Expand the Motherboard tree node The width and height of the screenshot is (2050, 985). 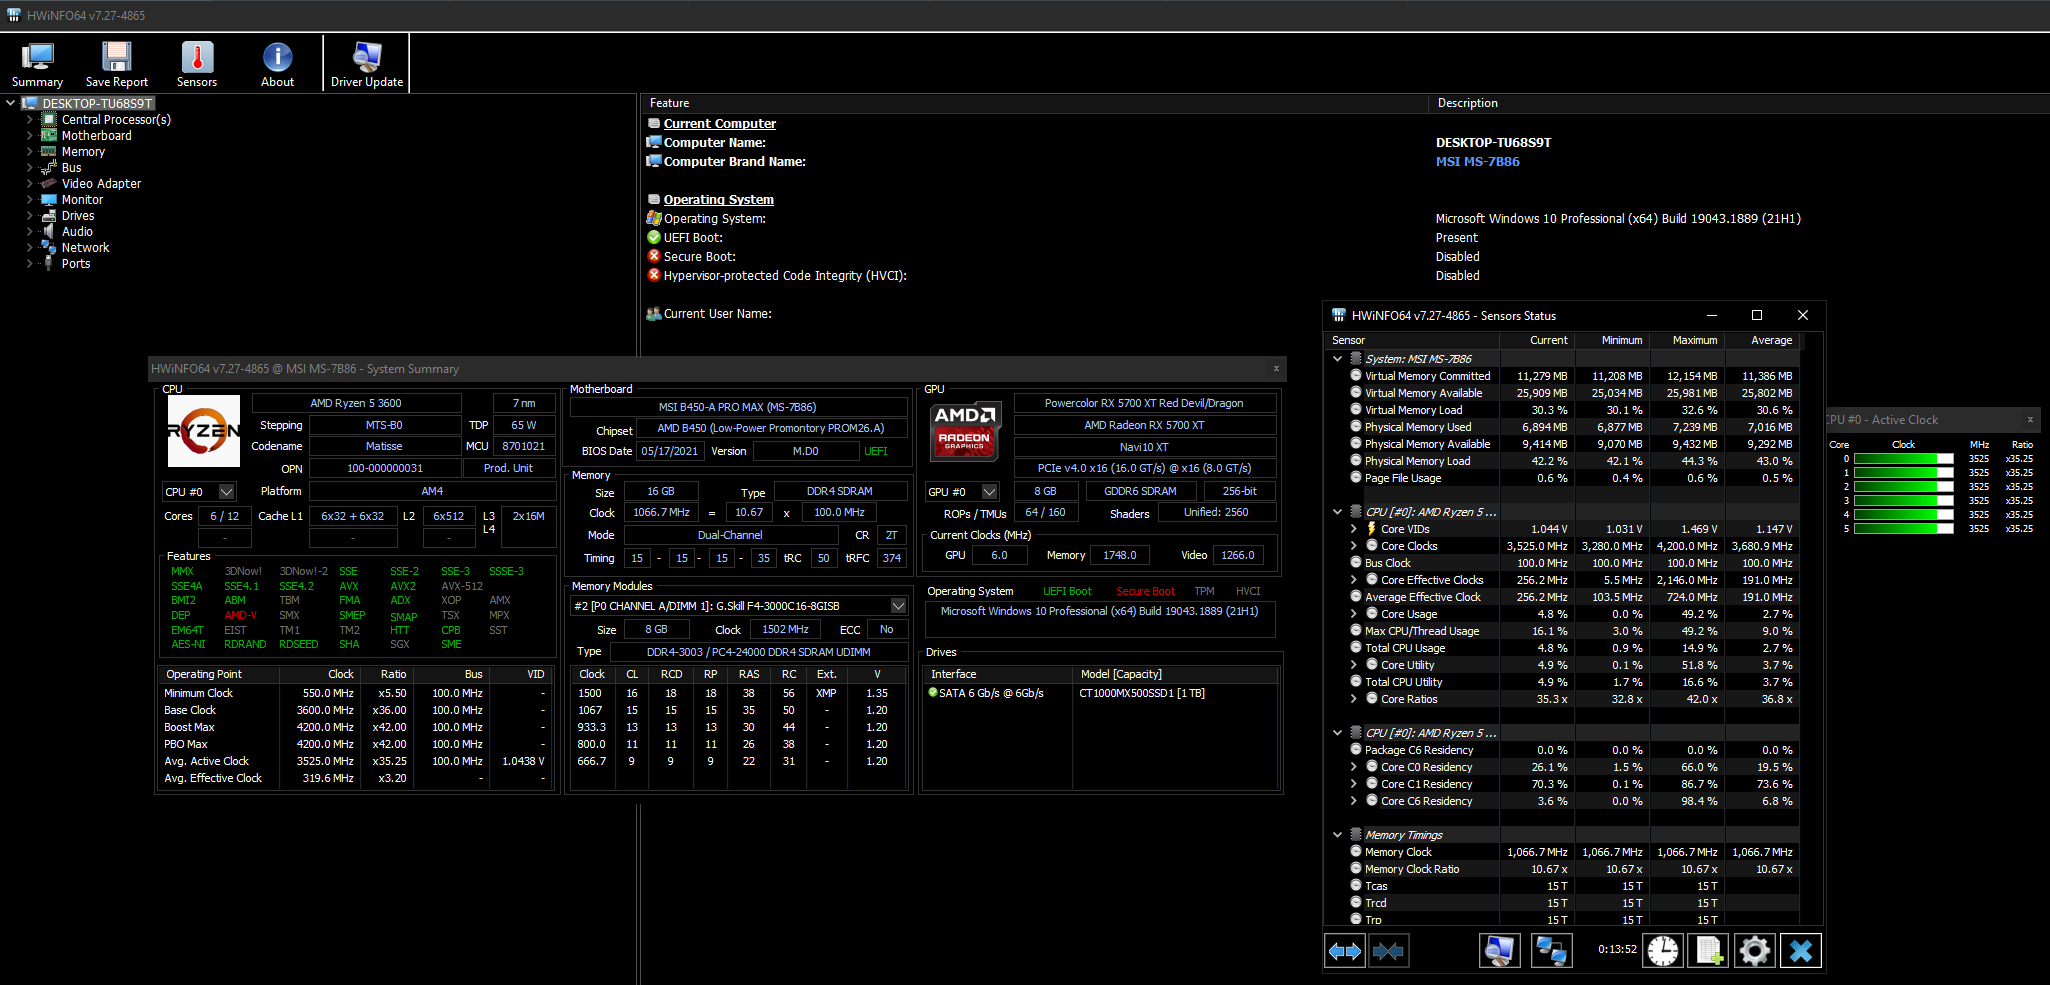[30, 136]
